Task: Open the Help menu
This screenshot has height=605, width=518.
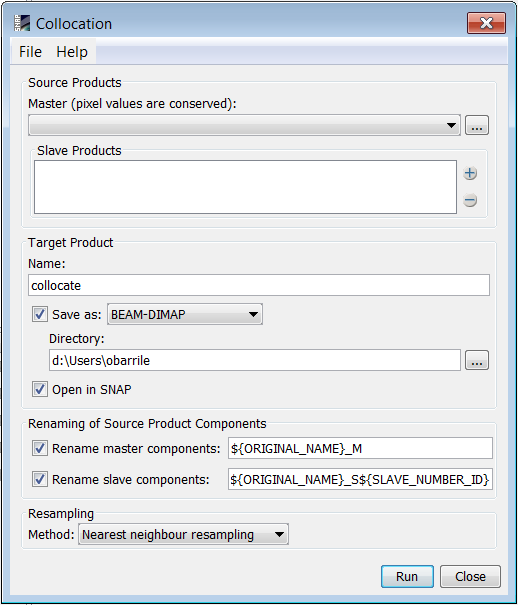Action: (72, 52)
